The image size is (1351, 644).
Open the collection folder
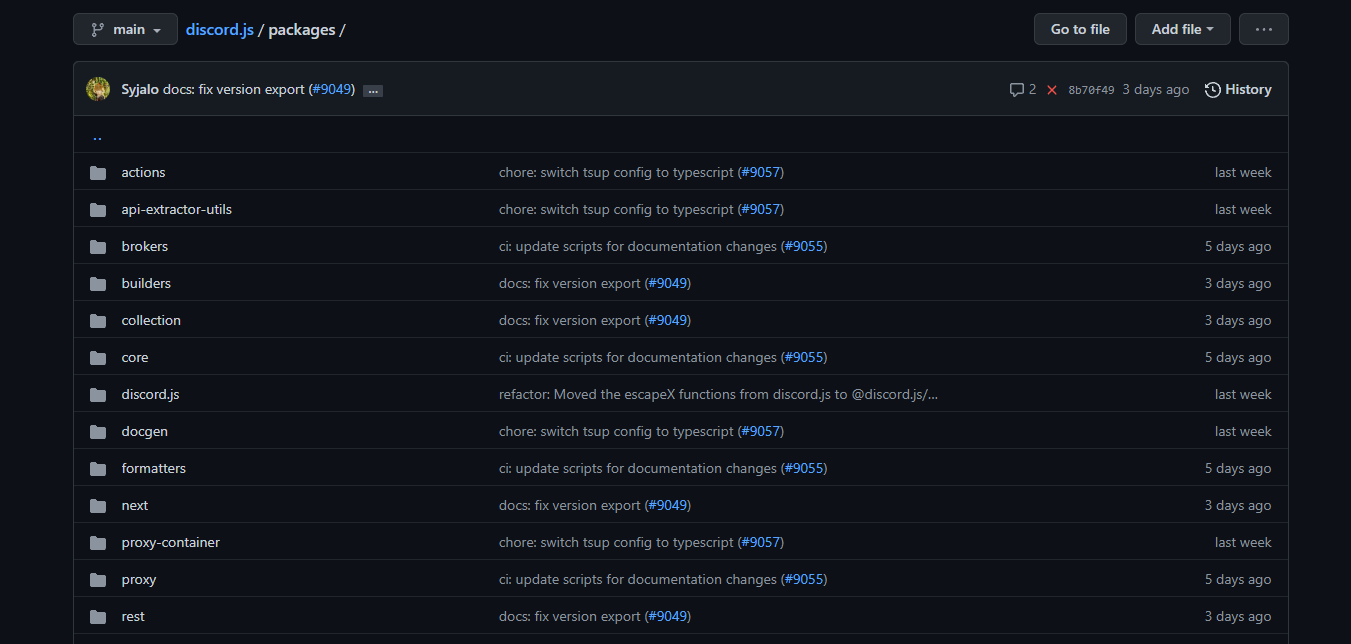coord(150,320)
